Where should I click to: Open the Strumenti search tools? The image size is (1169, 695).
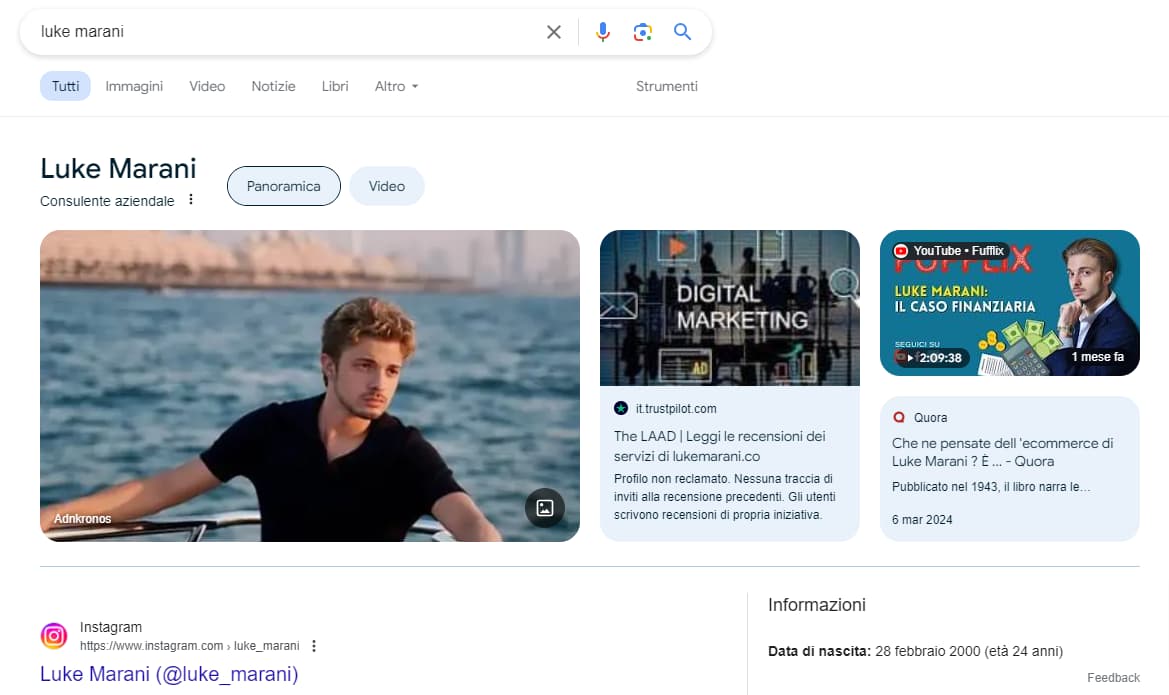(667, 87)
